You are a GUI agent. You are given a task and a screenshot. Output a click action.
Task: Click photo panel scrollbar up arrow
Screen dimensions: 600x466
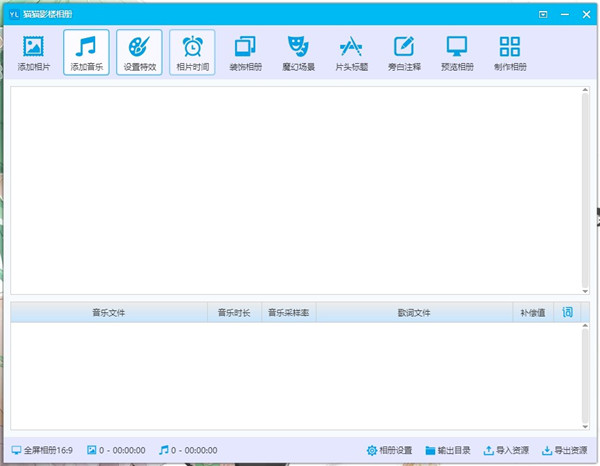tap(585, 90)
